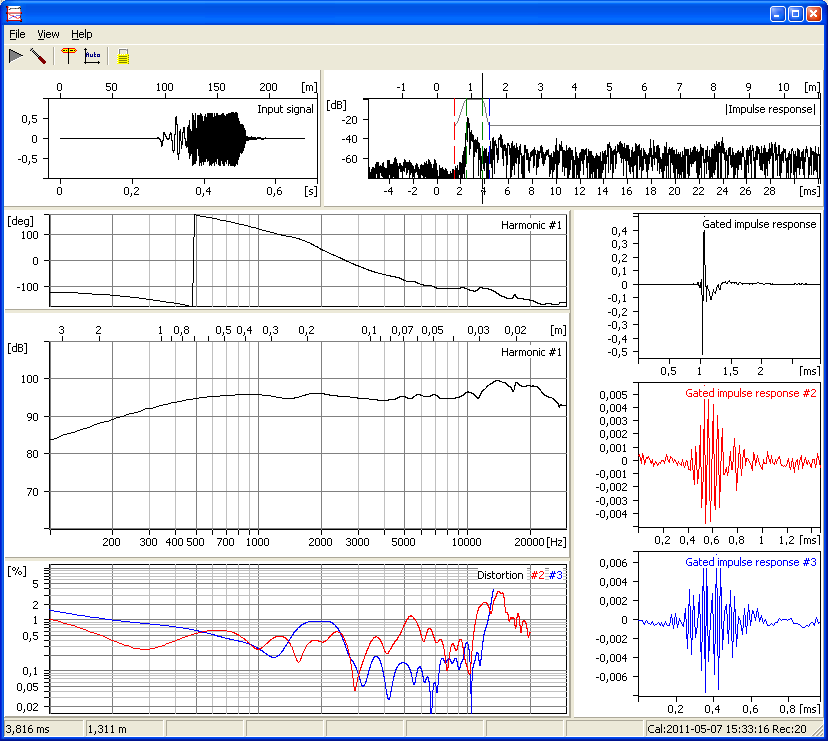Screen dimensions: 828x741
Task: Open settings using the screwdriver icon
Action: coord(38,56)
